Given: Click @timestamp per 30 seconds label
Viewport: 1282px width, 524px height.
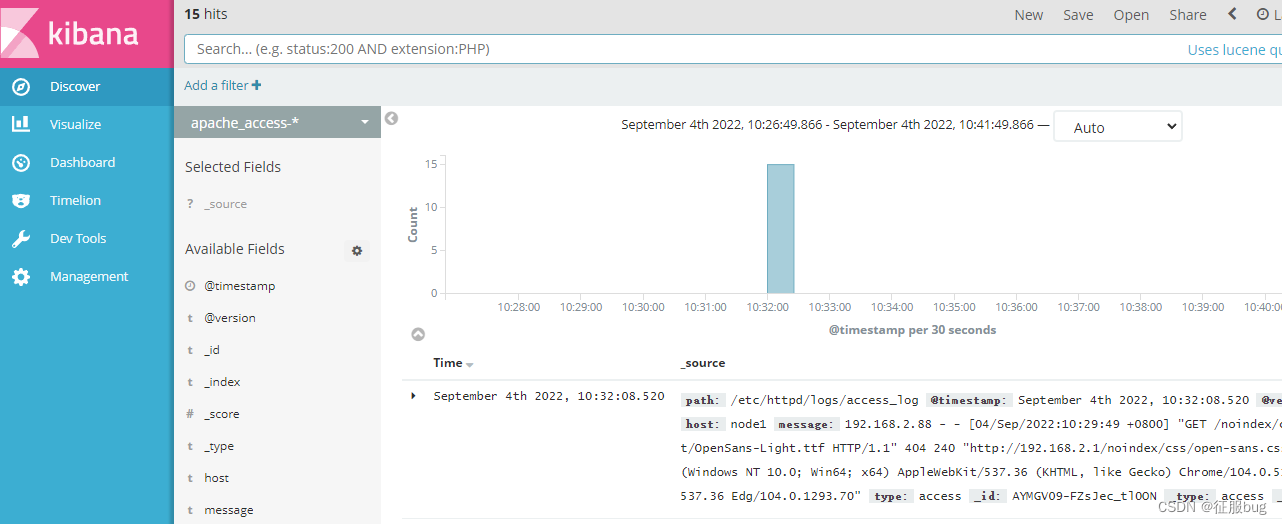Looking at the screenshot, I should point(912,330).
